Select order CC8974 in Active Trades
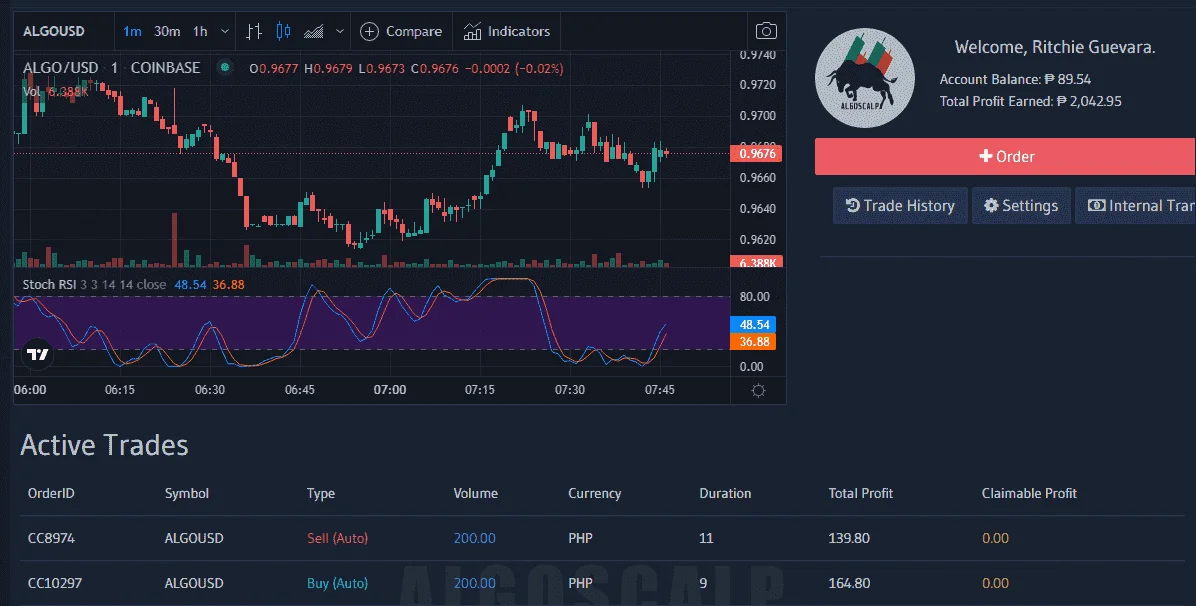The width and height of the screenshot is (1196, 606). 51,538
